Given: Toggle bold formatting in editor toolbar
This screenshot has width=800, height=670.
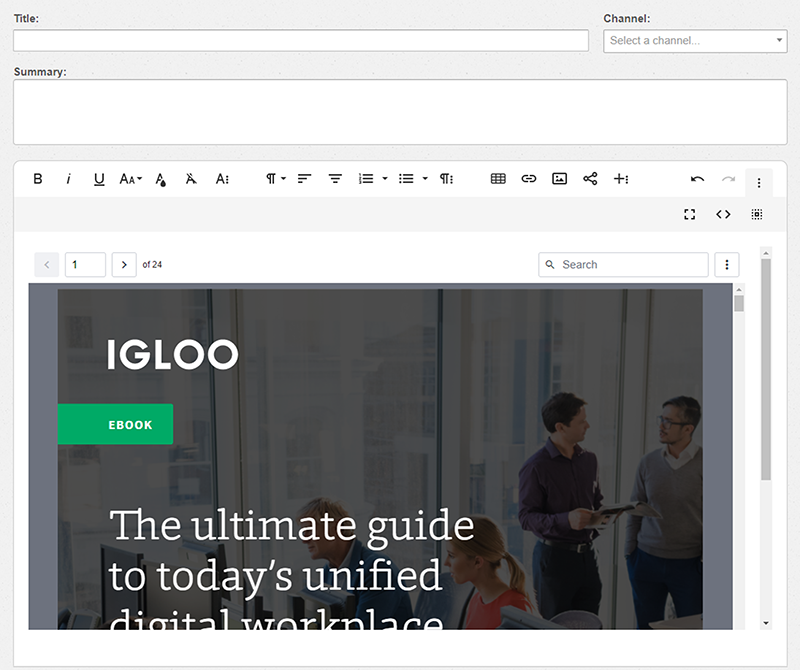Looking at the screenshot, I should (38, 179).
